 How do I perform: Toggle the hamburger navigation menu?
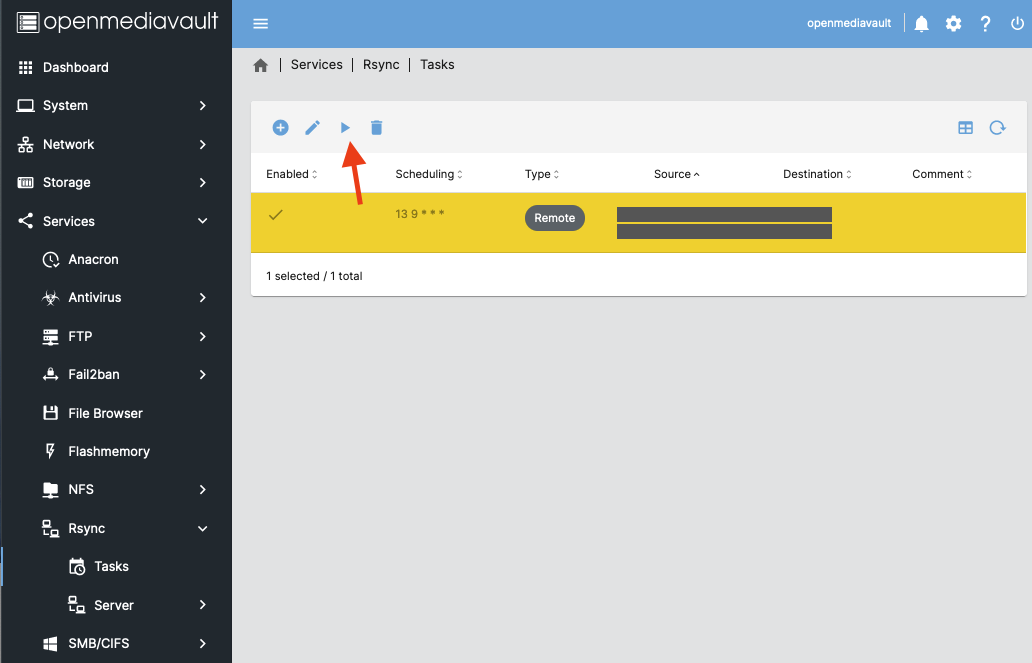tap(261, 24)
